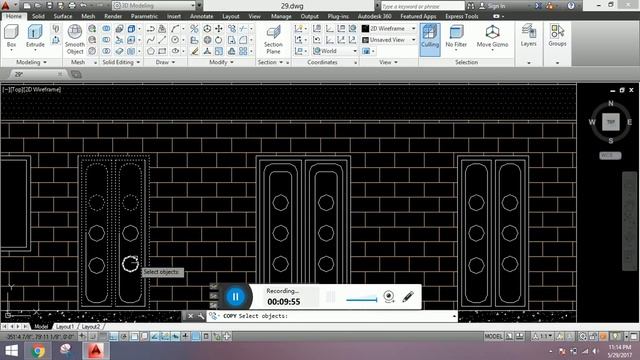Expand the Draw panel
640x360 pixels.
pos(166,62)
